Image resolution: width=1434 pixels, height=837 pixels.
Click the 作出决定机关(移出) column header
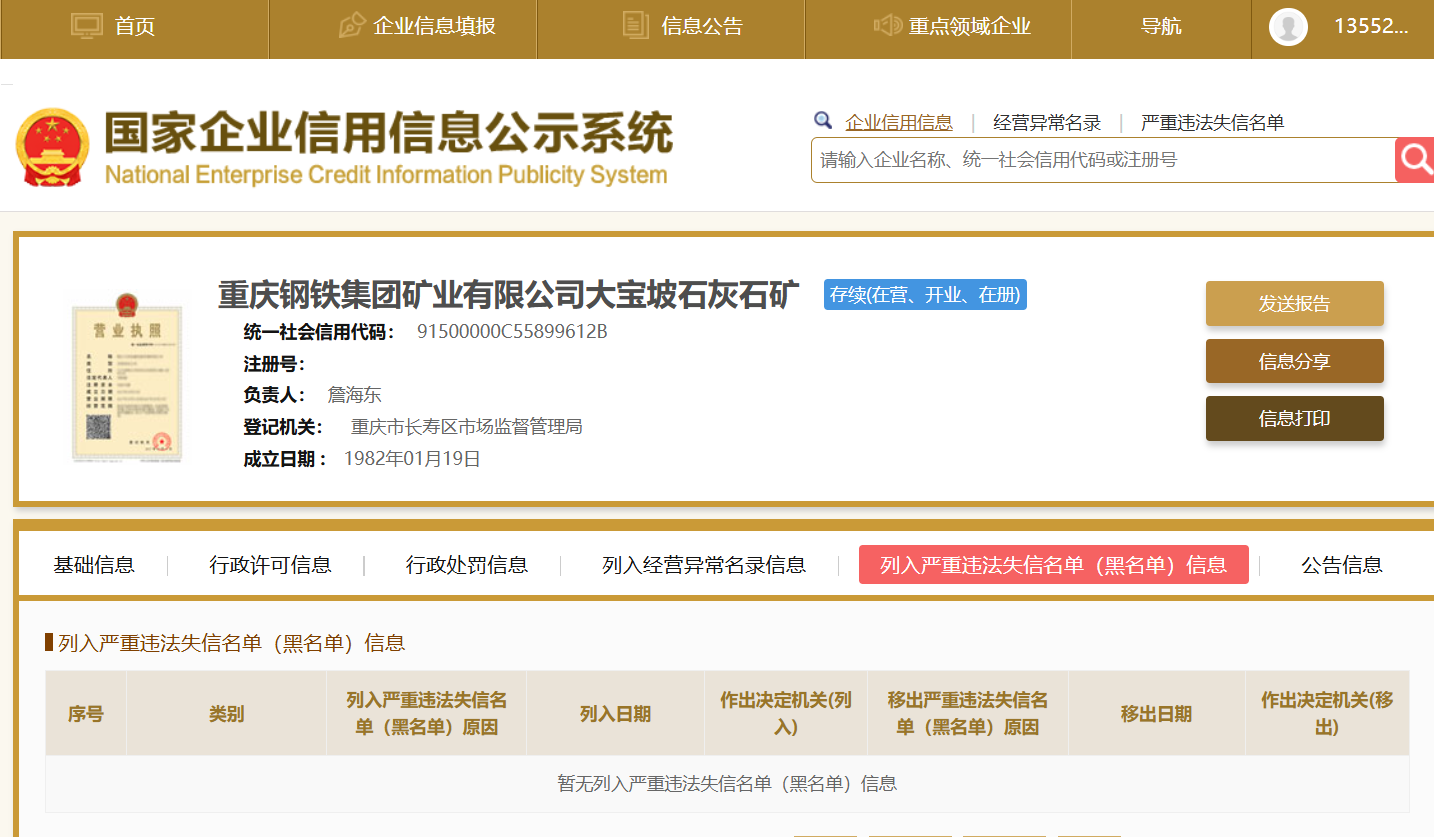tap(1327, 714)
